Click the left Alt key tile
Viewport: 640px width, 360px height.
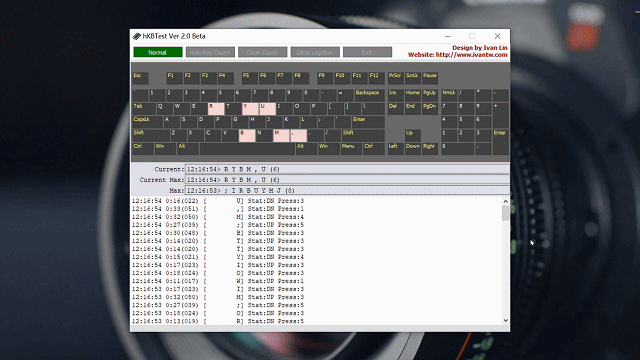click(187, 149)
